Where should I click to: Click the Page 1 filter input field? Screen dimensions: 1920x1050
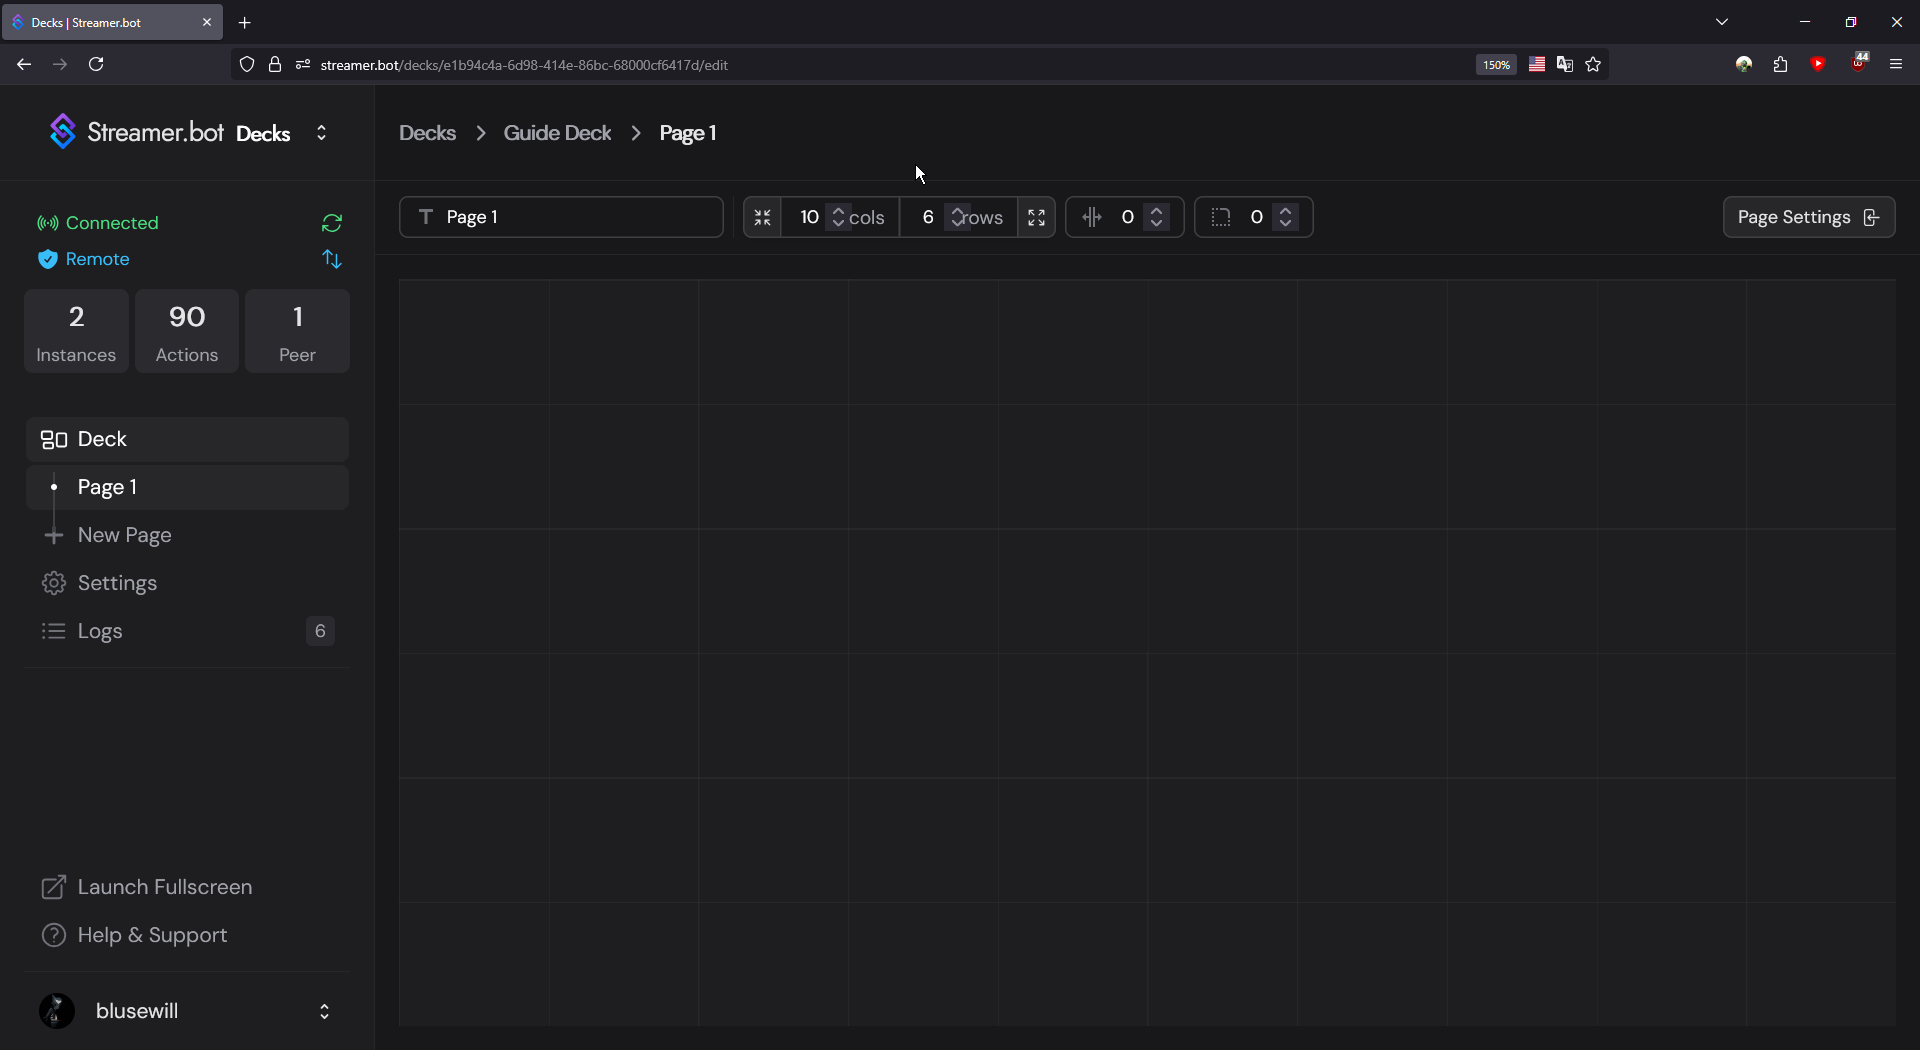(x=560, y=217)
